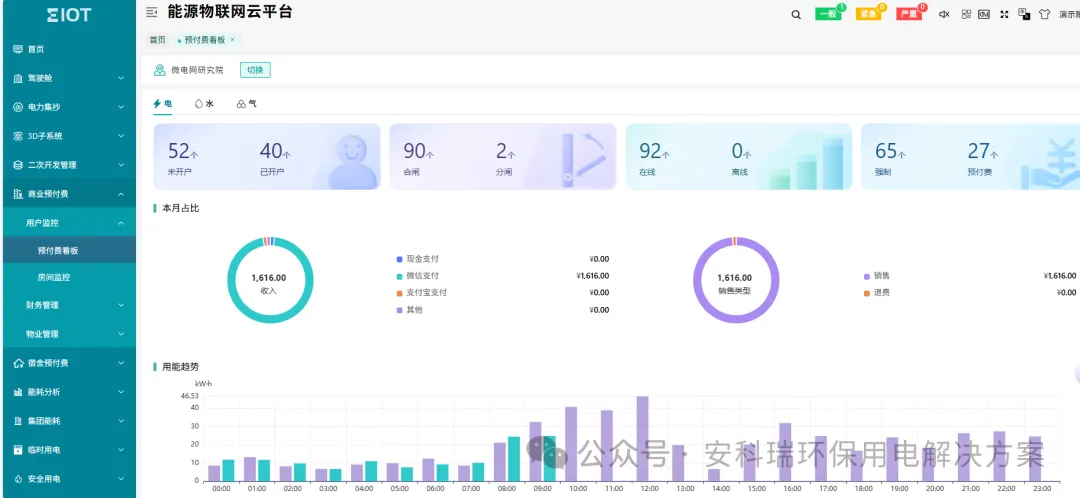Click the CM screen icon in header

click(984, 14)
